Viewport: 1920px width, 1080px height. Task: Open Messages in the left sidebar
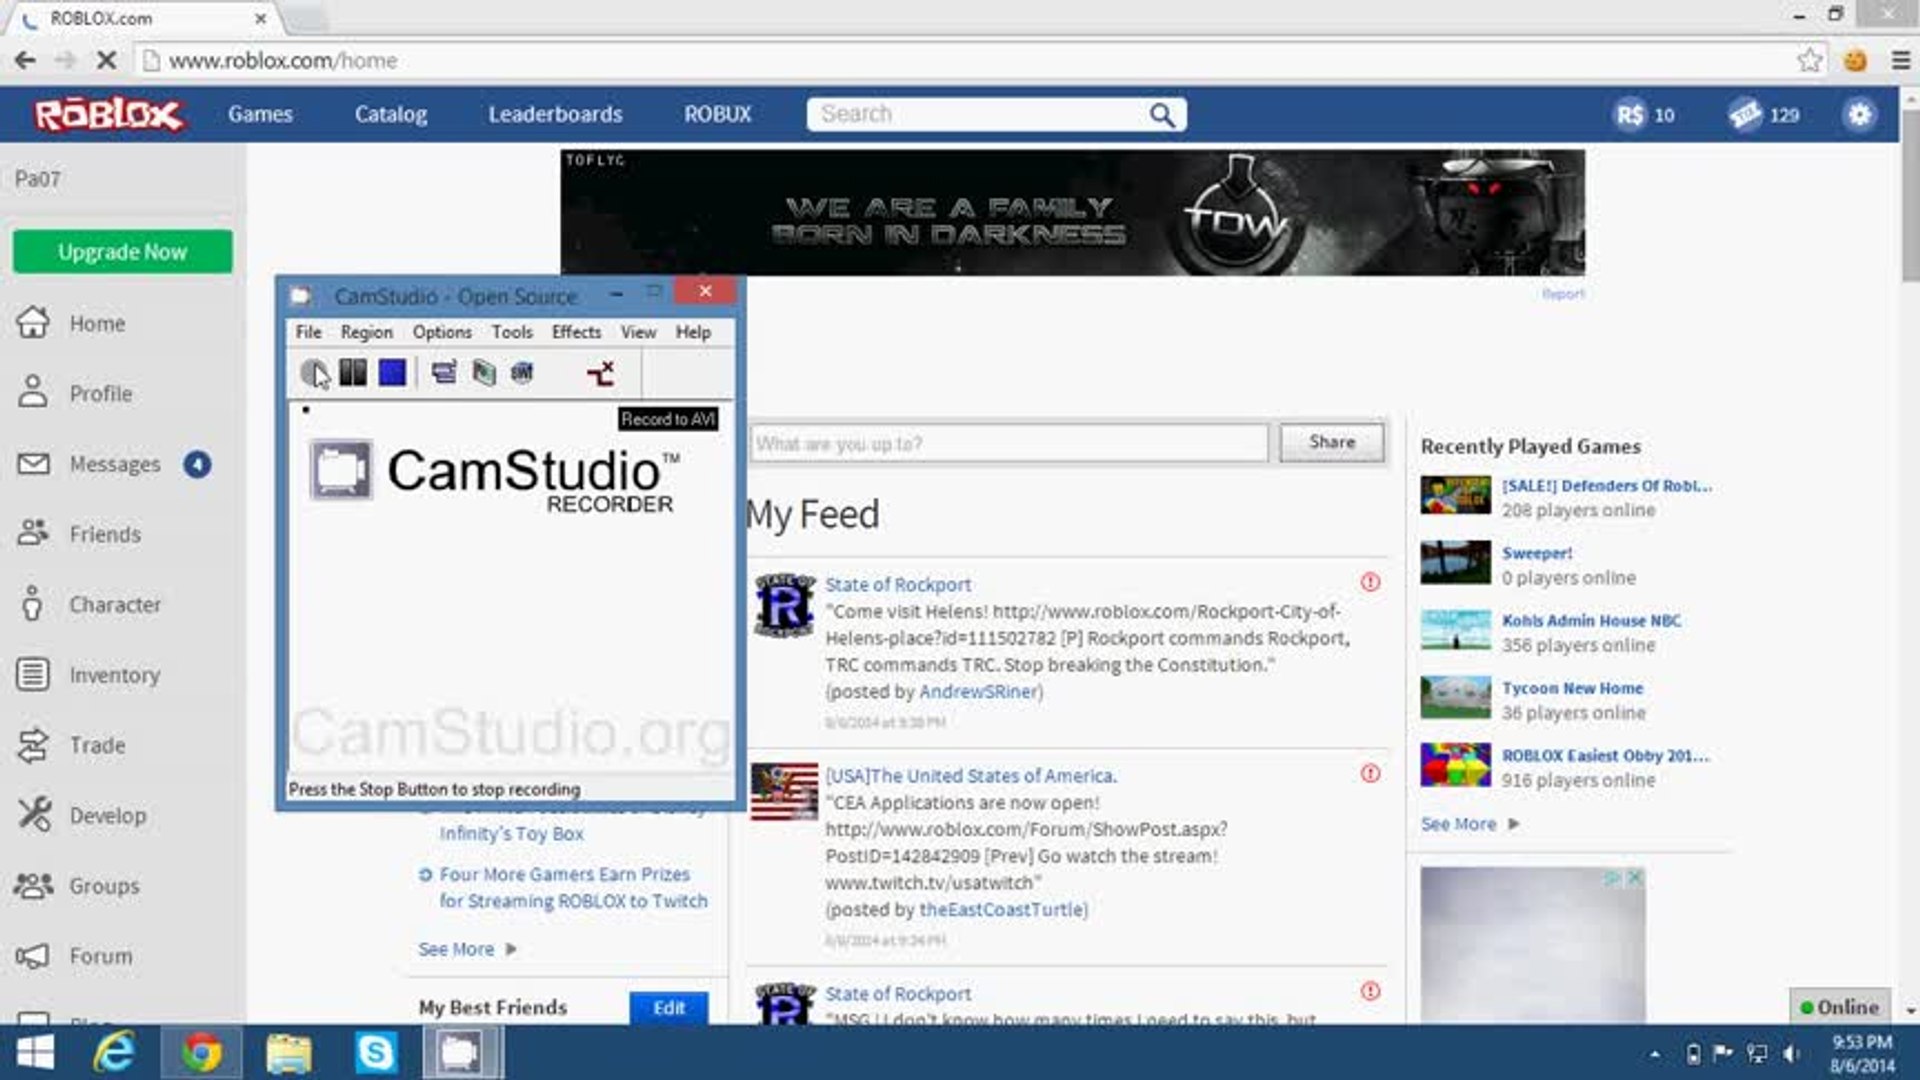(x=114, y=464)
